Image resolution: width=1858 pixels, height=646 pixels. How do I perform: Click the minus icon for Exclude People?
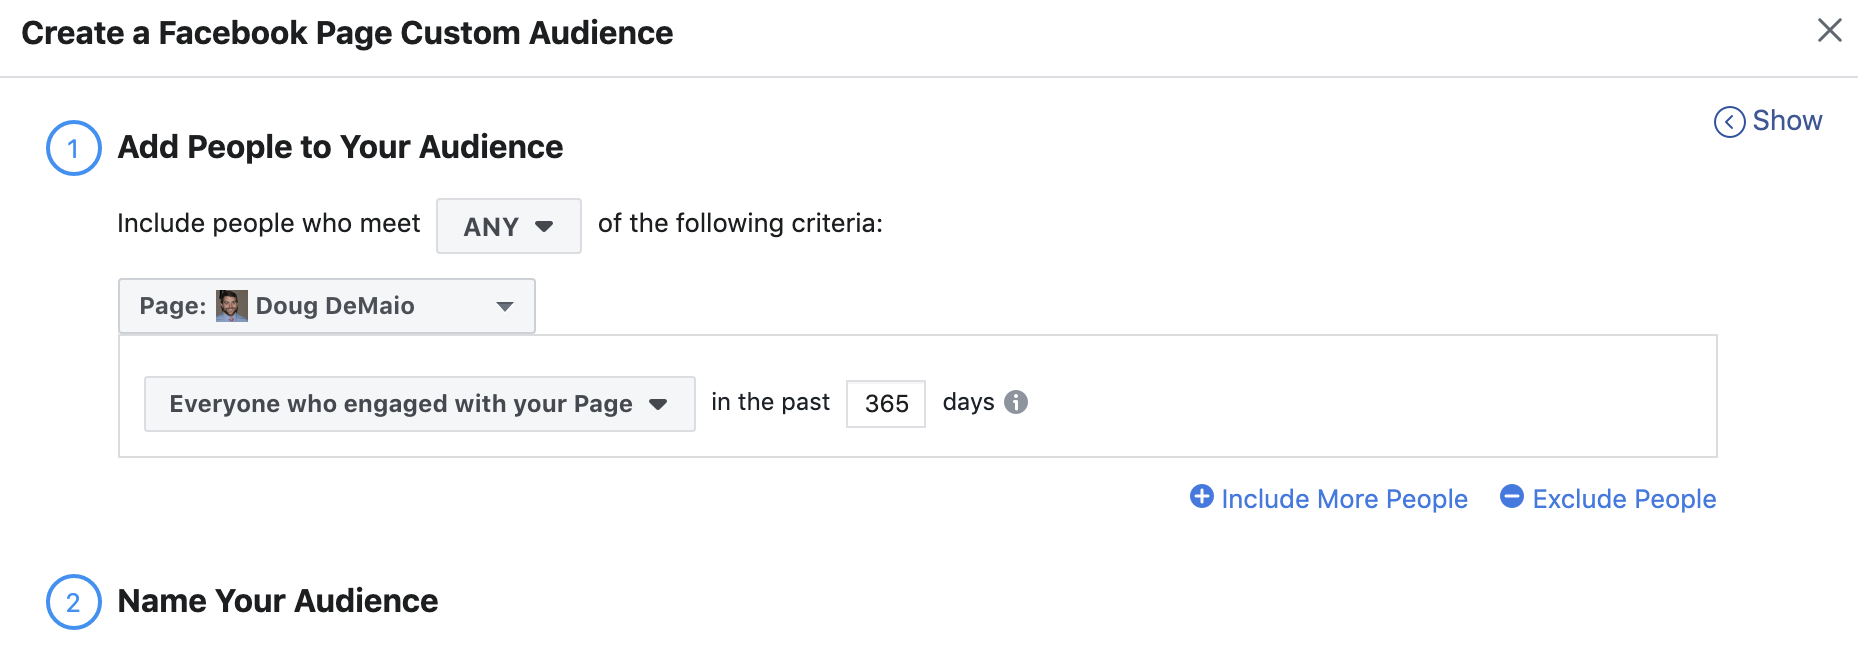(x=1511, y=496)
